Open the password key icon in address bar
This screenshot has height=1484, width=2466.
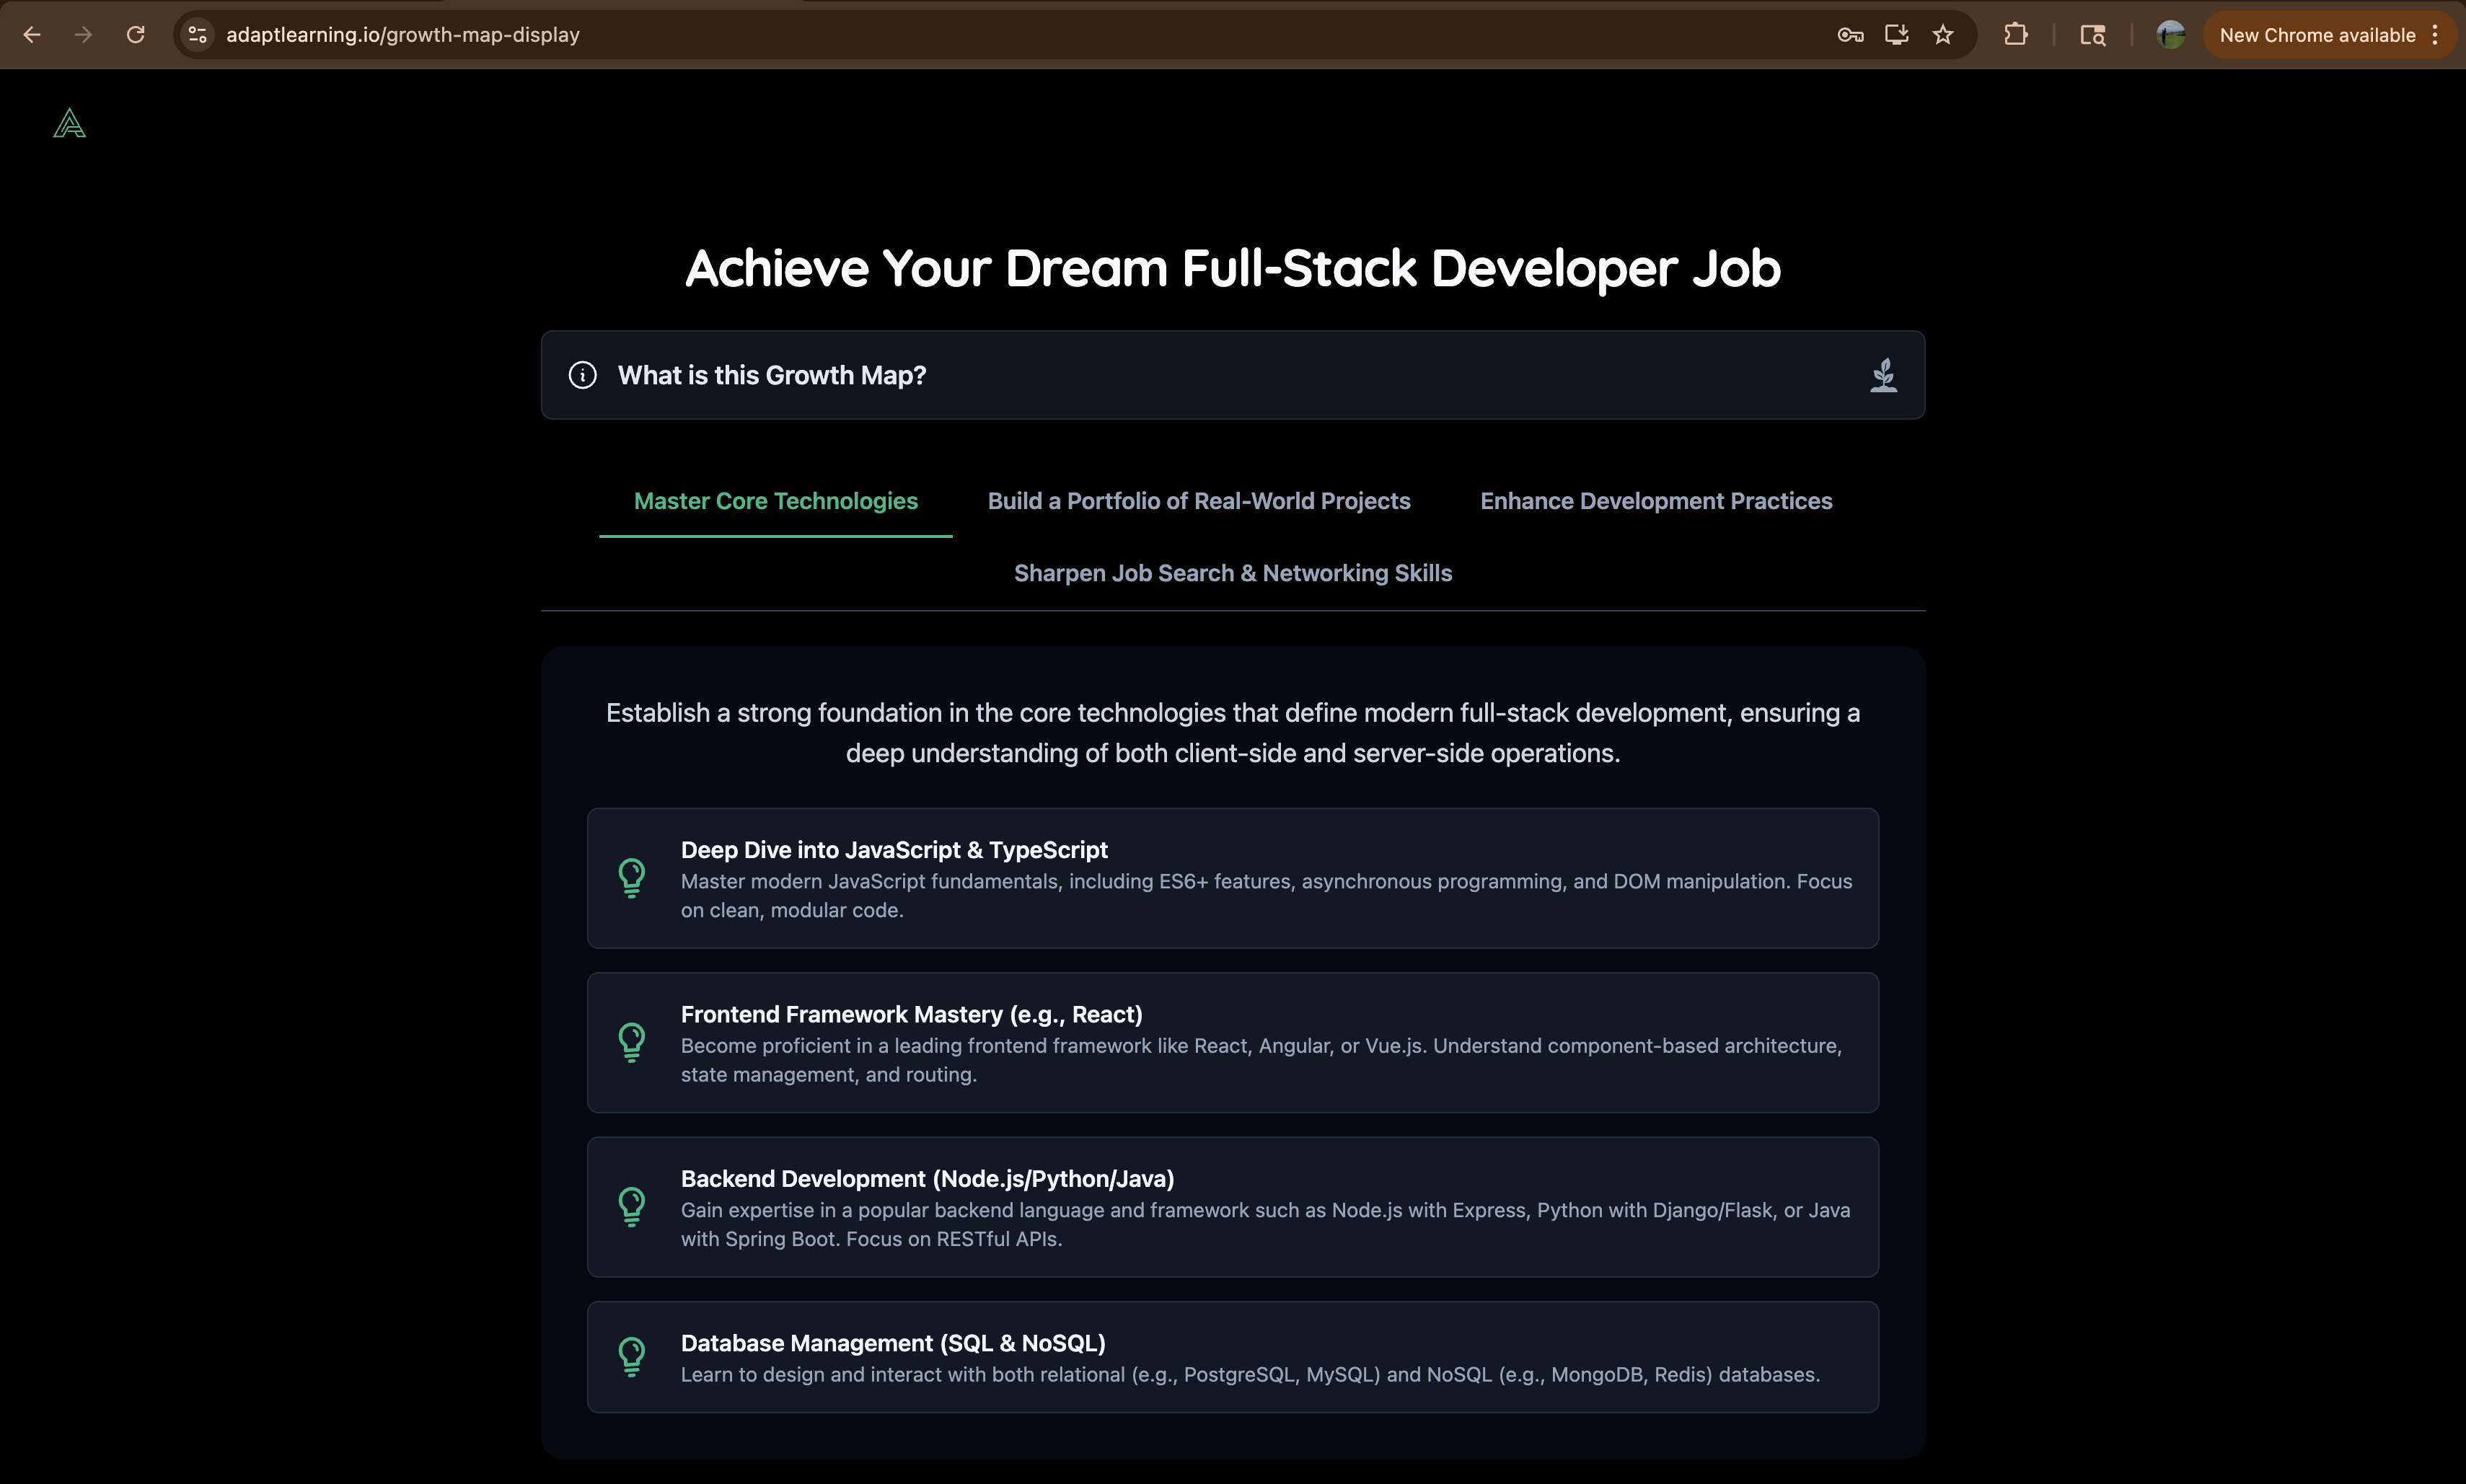(1849, 35)
